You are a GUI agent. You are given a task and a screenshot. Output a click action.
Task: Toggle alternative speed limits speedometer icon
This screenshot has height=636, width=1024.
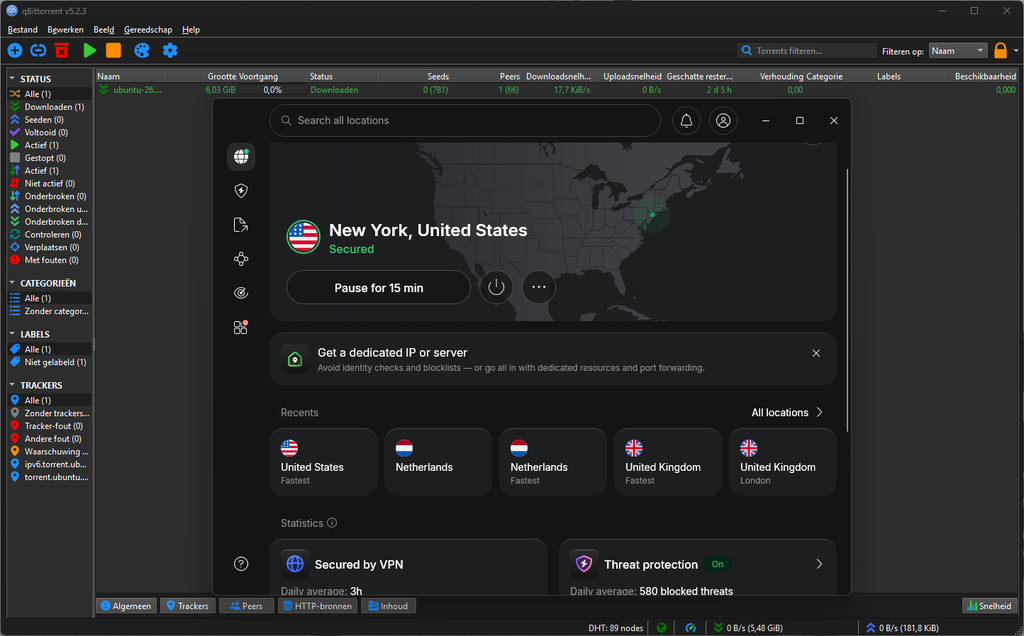tap(690, 628)
